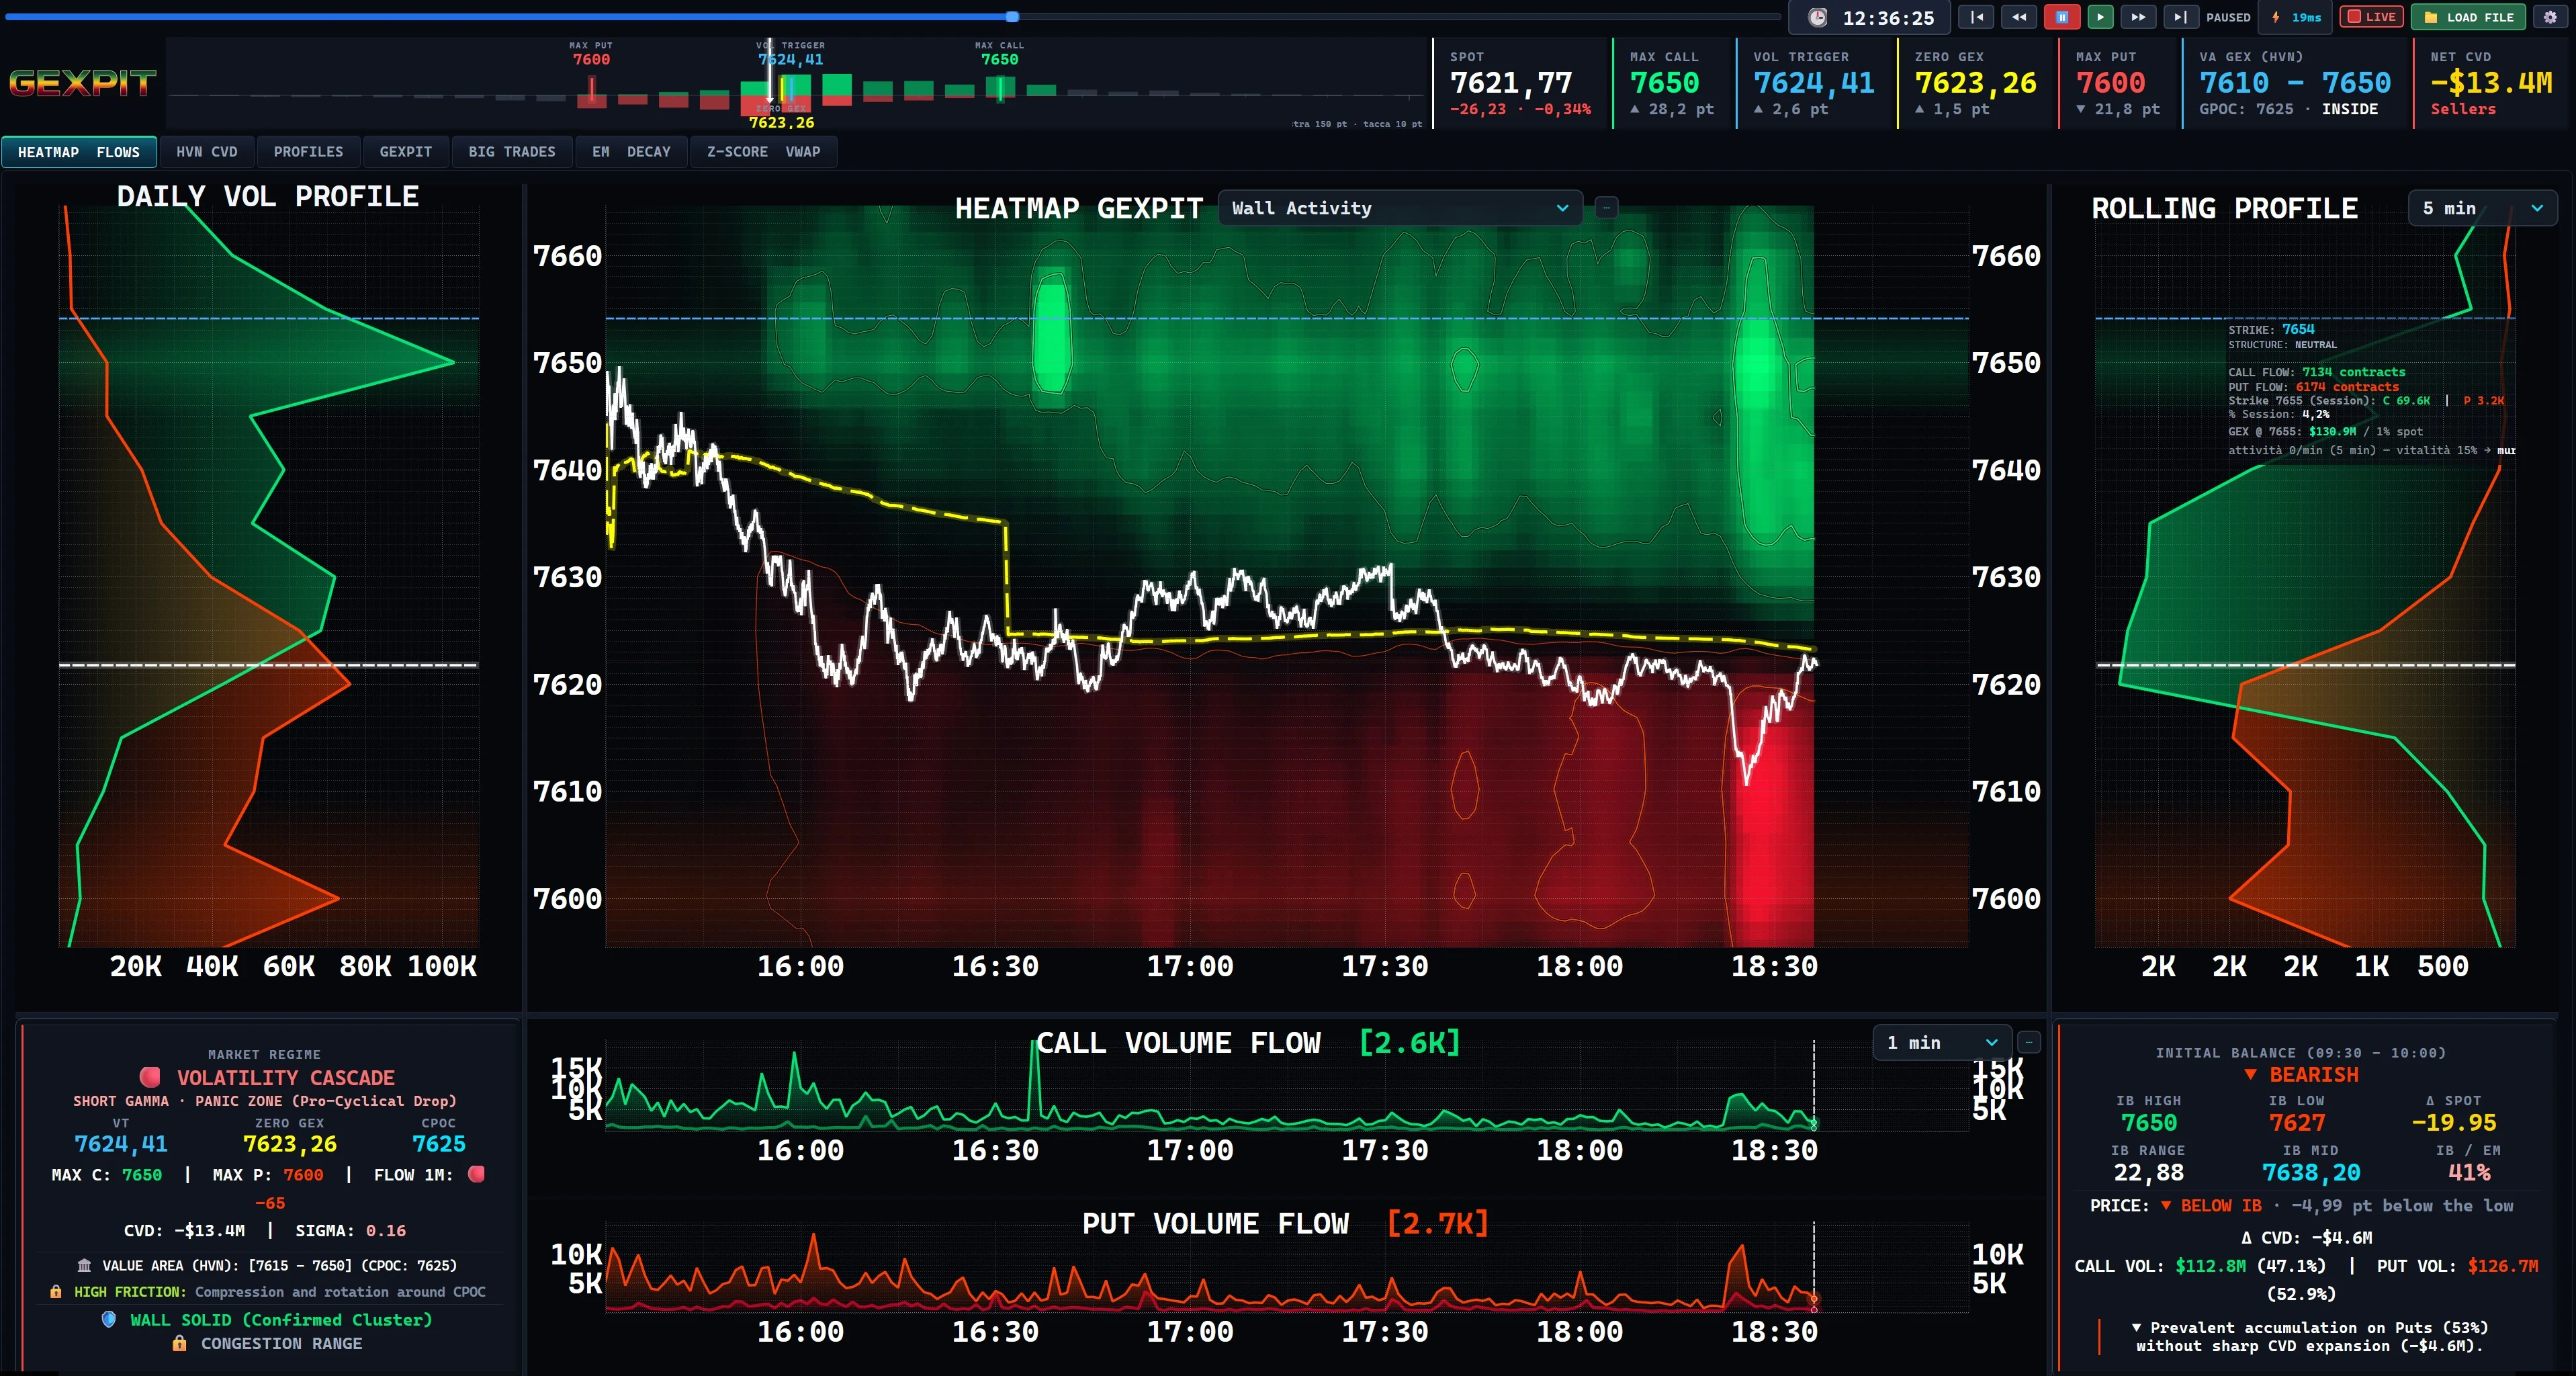
Task: Click the red FLOW 1M indicator
Action: (x=476, y=1174)
